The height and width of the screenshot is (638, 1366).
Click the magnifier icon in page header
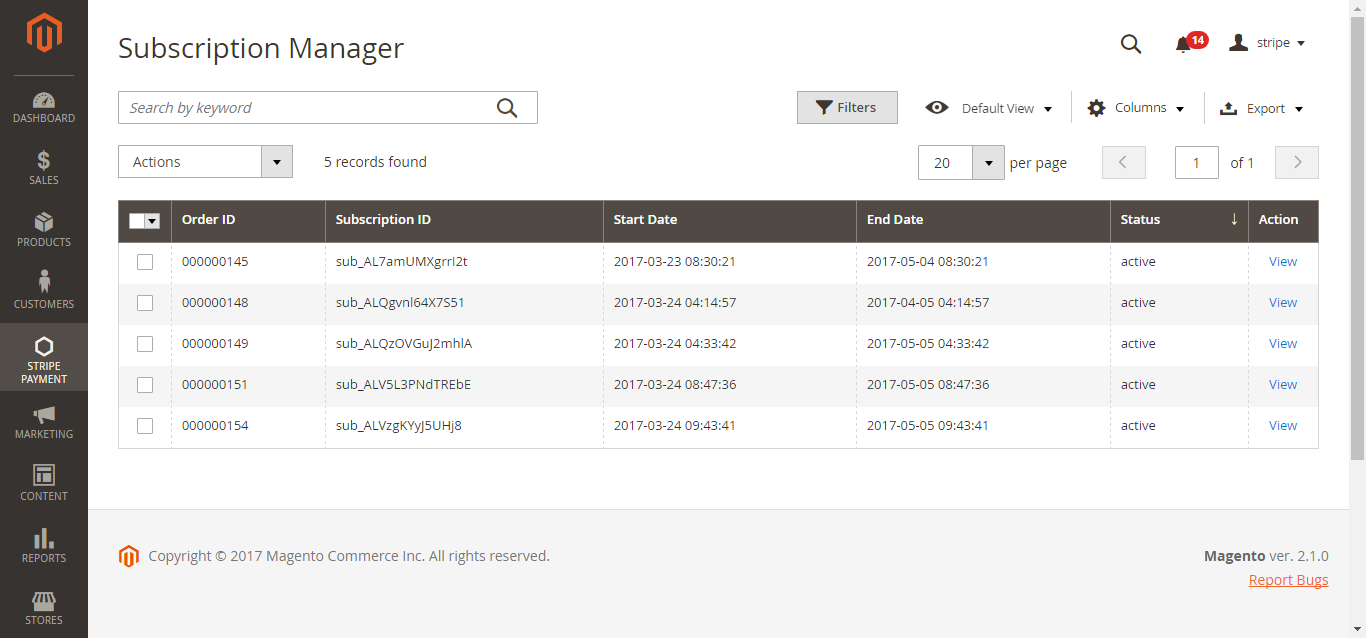coord(1130,44)
